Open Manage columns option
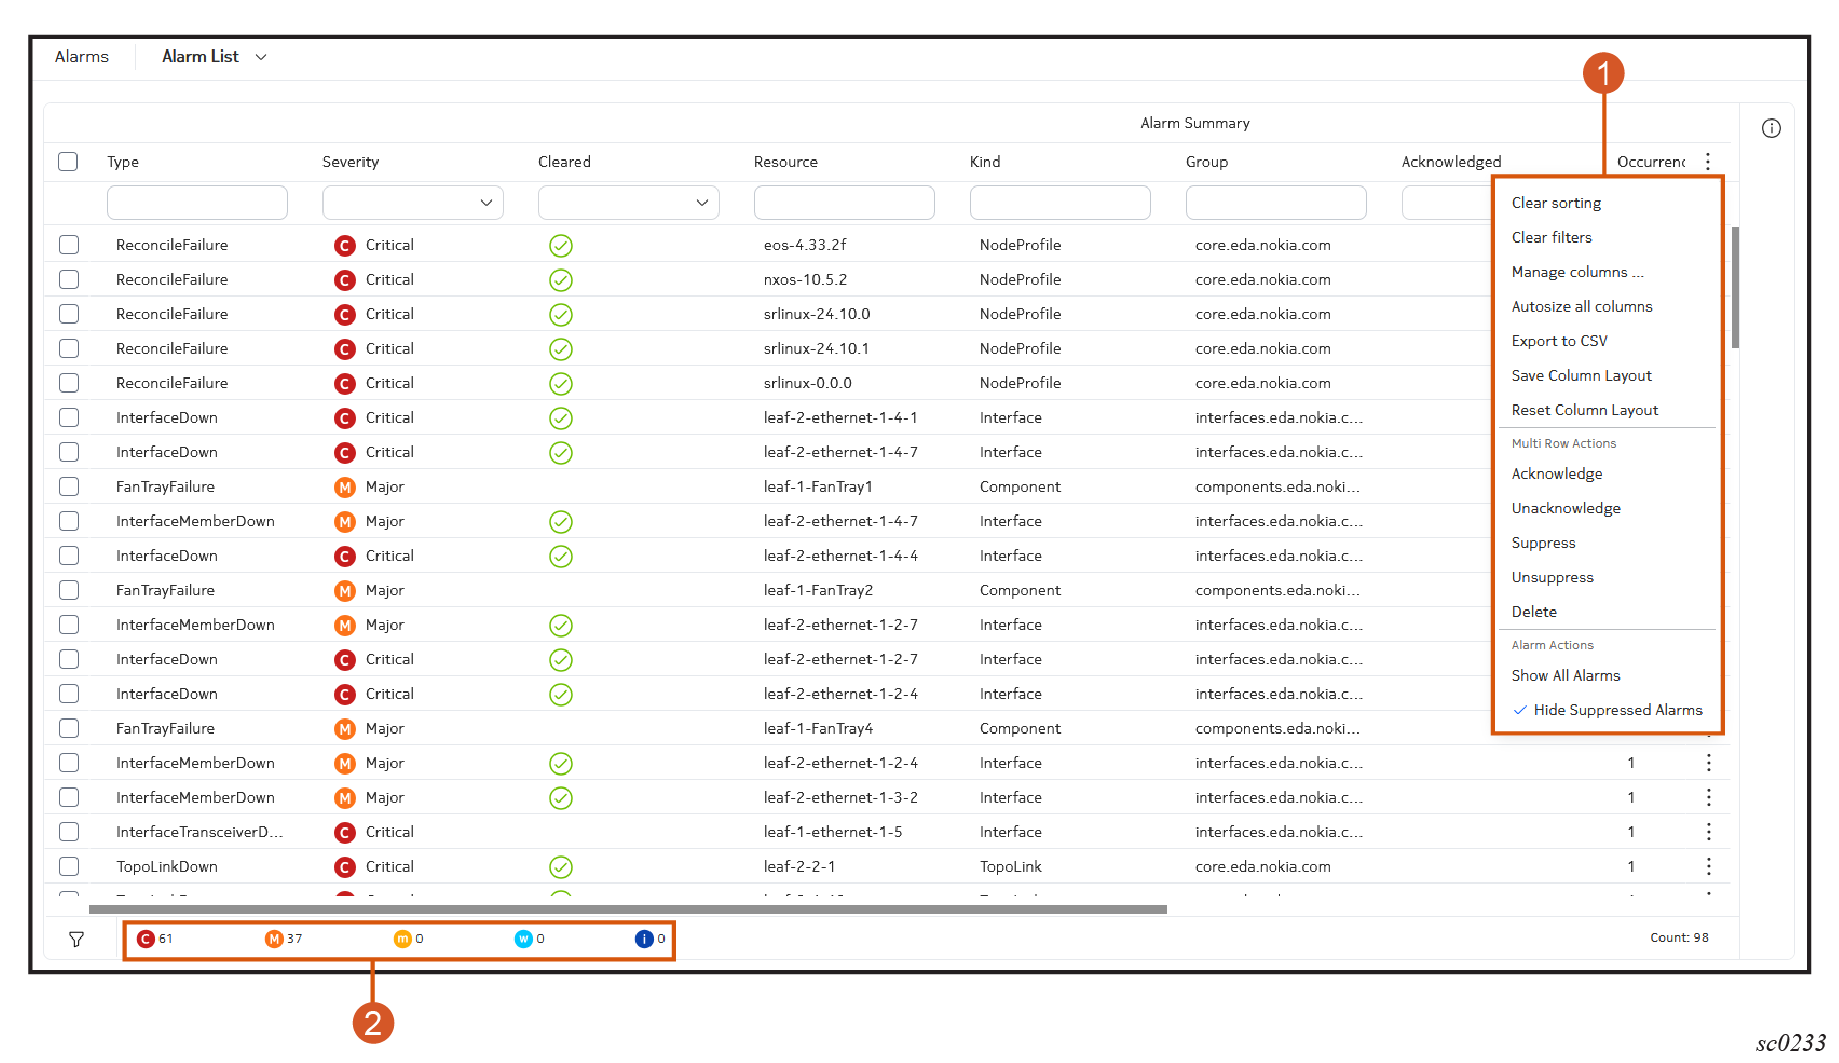The width and height of the screenshot is (1839, 1063). pyautogui.click(x=1577, y=272)
